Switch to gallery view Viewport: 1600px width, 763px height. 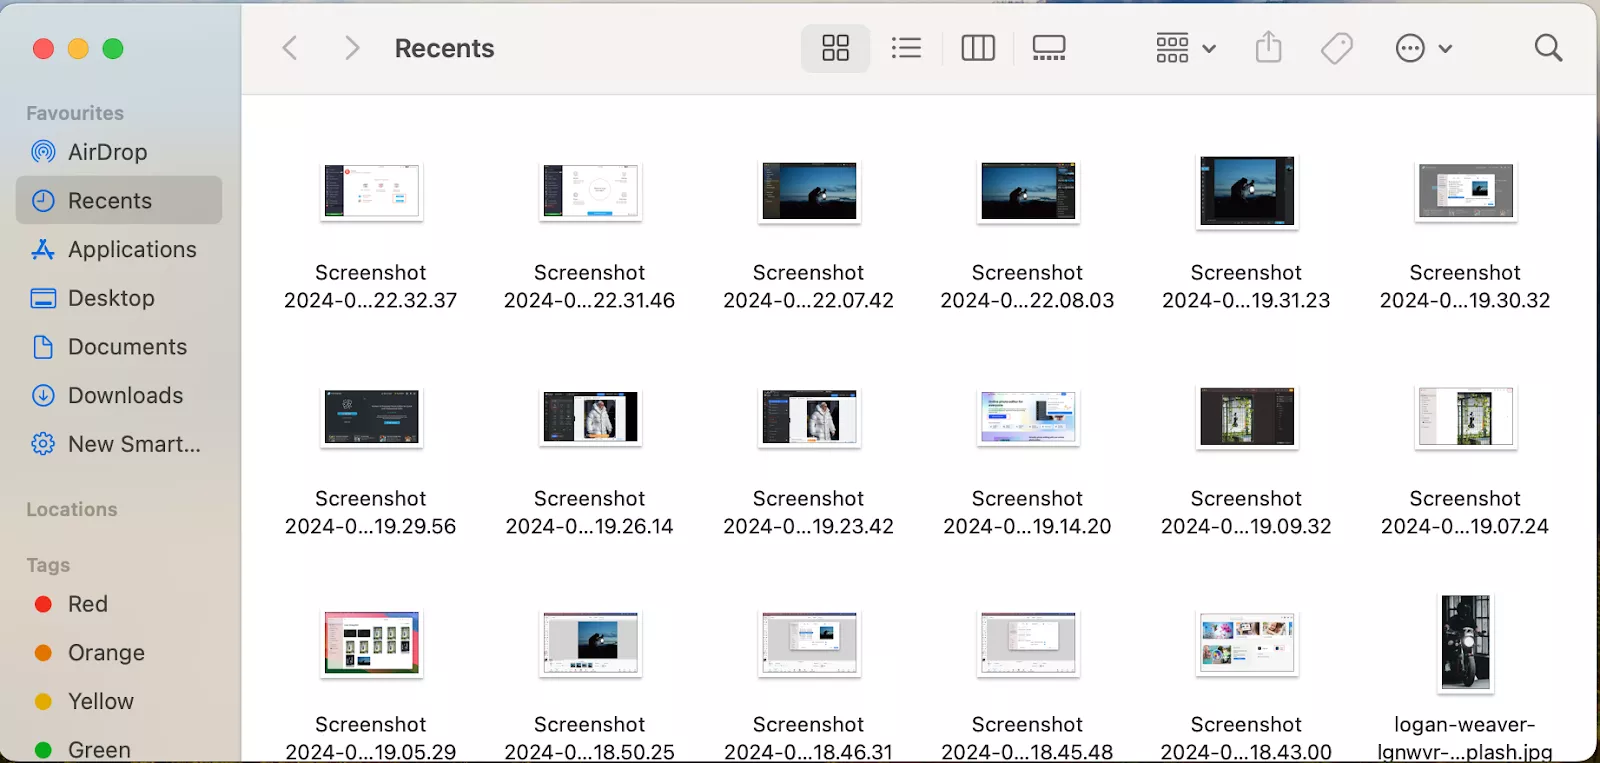(1049, 48)
